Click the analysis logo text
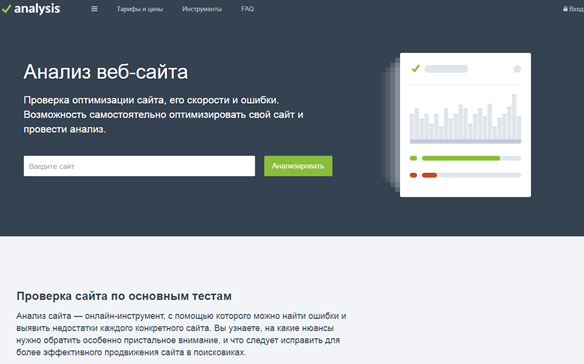Image resolution: width=584 pixels, height=364 pixels. [37, 9]
